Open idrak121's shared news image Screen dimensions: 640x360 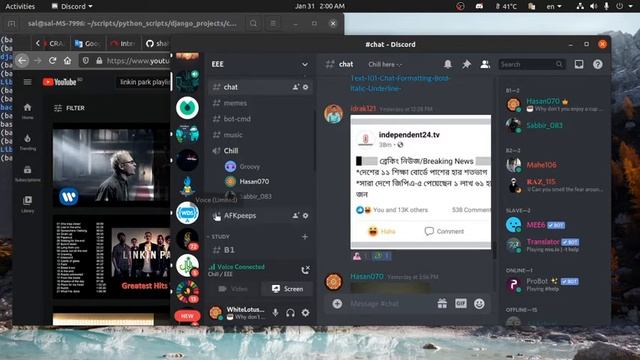pyautogui.click(x=420, y=182)
